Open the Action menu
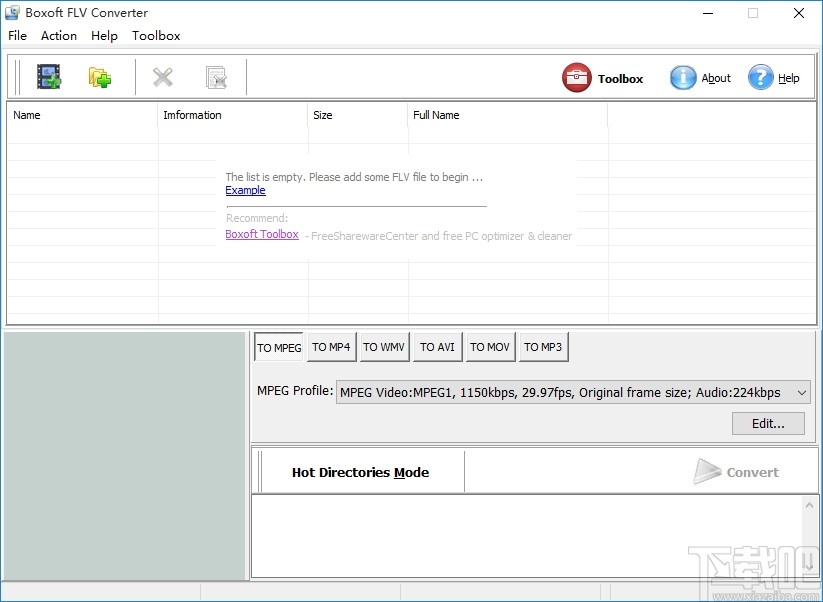 pyautogui.click(x=58, y=35)
